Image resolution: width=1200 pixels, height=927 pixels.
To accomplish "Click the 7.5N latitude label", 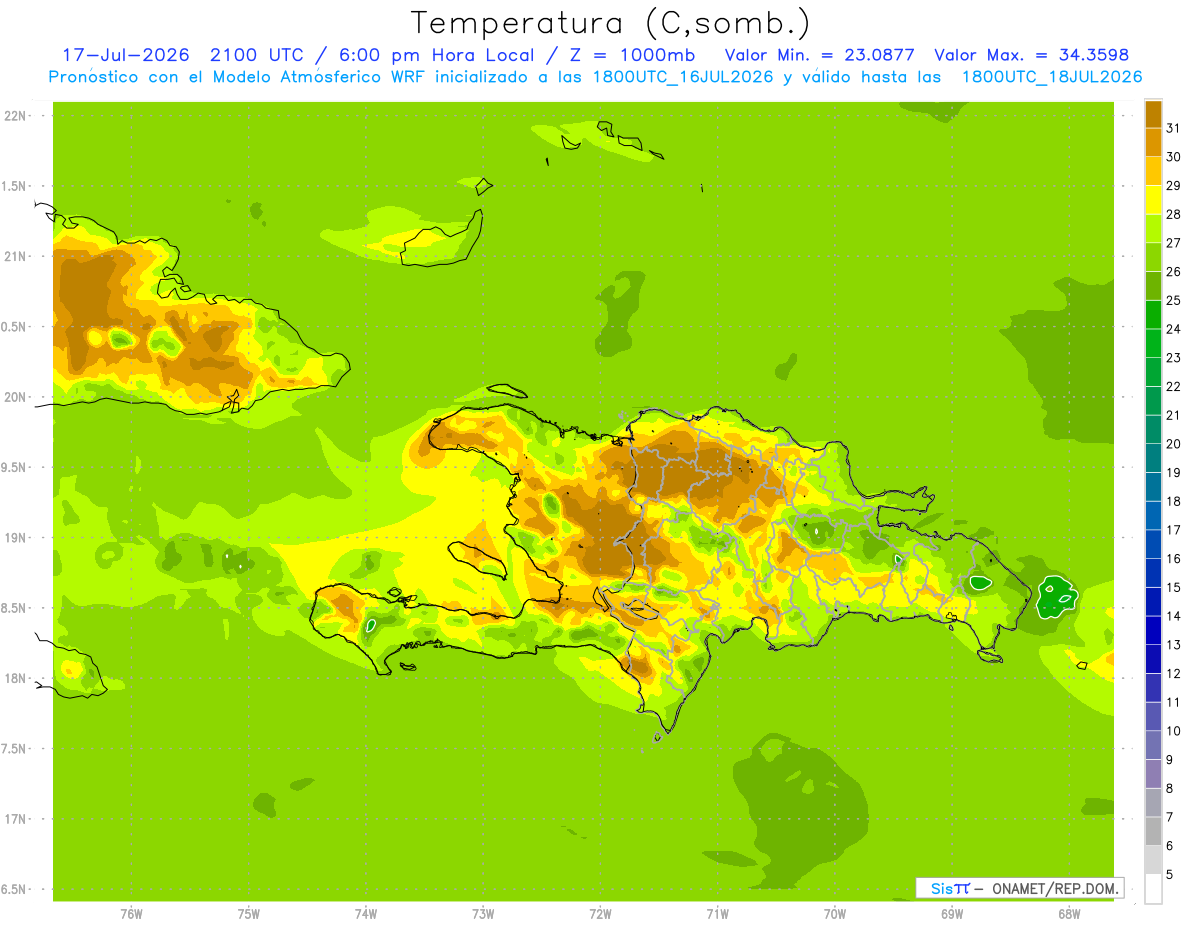I will tap(14, 749).
